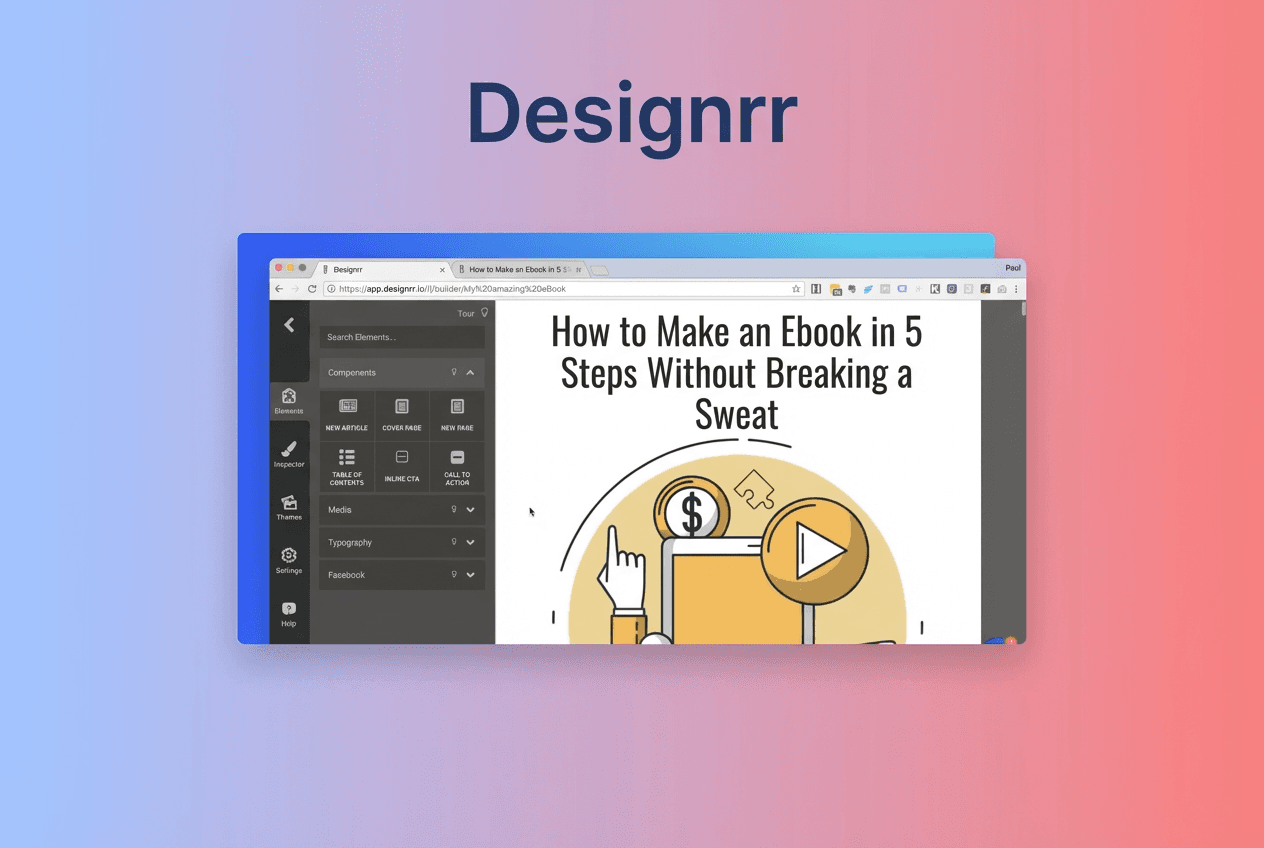
Task: Toggle the lightbulb hint beside Media
Action: click(455, 510)
